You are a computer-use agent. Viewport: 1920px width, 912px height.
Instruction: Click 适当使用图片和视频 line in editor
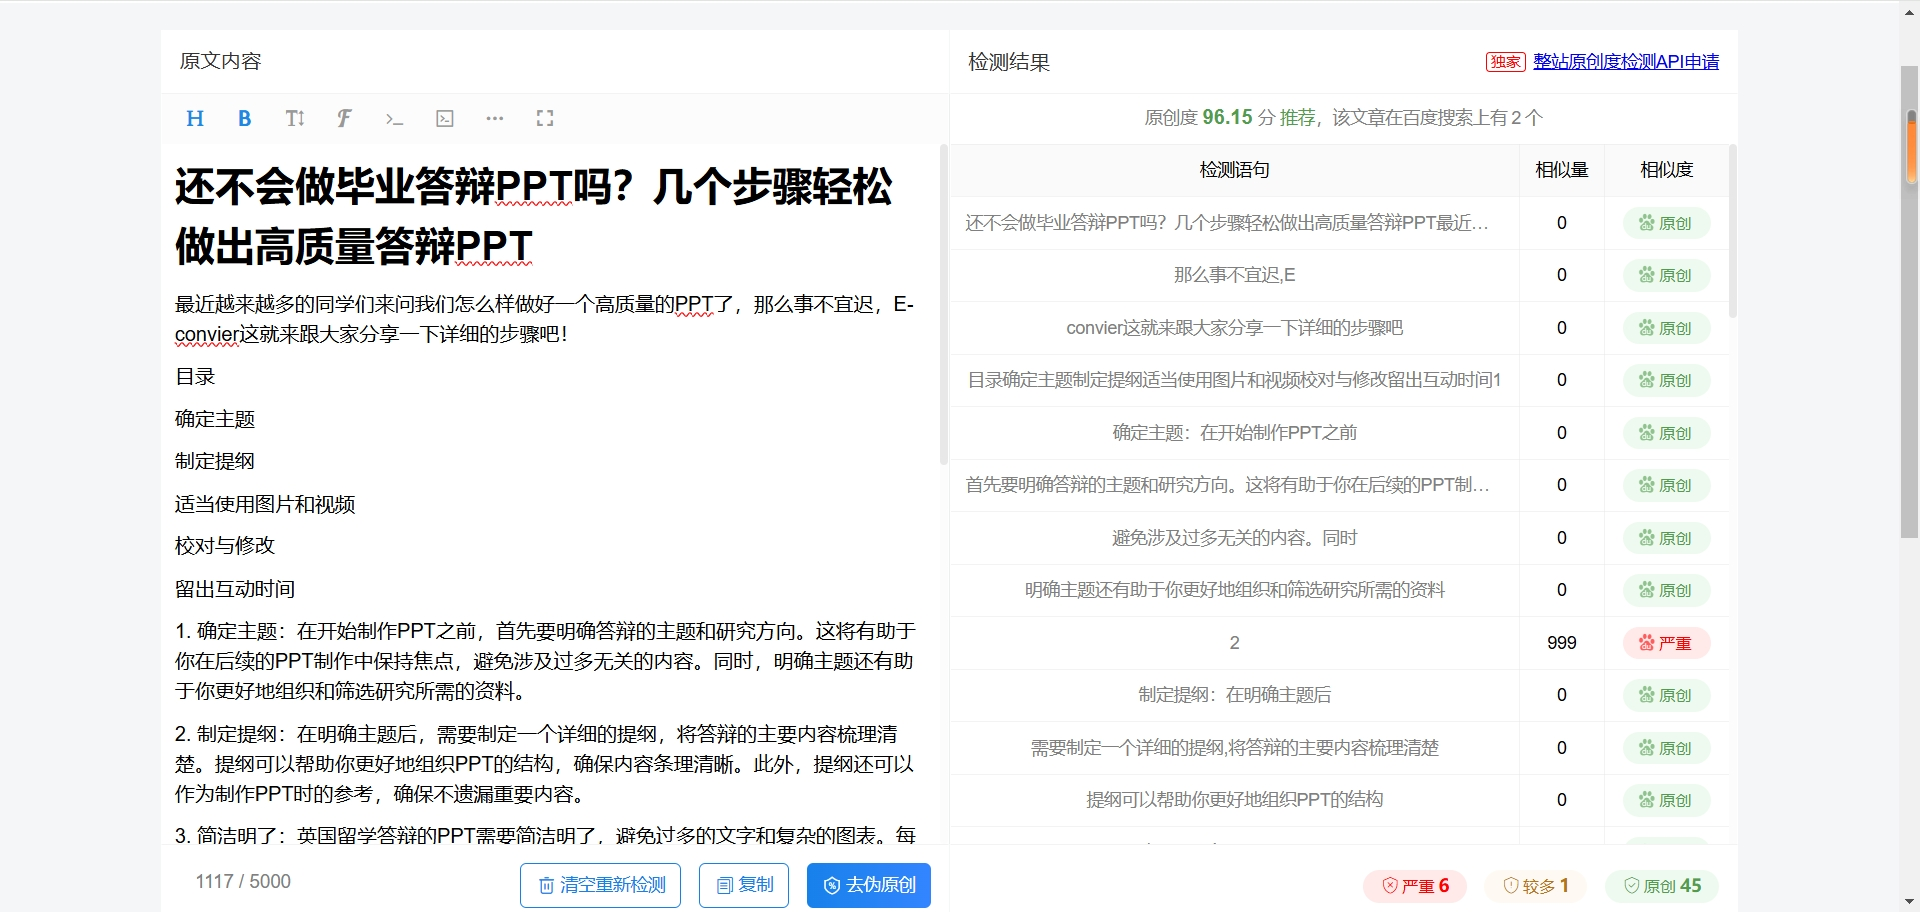(x=265, y=504)
